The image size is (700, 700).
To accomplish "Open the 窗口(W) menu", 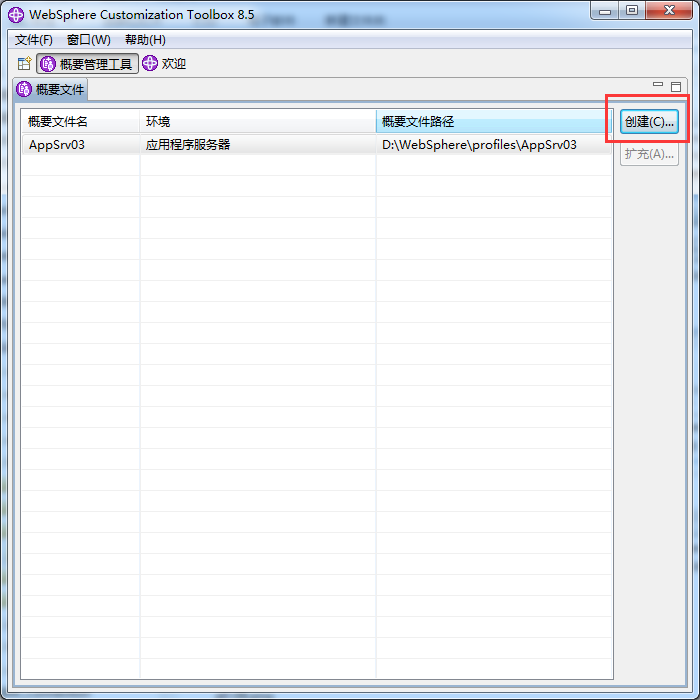I will 88,40.
